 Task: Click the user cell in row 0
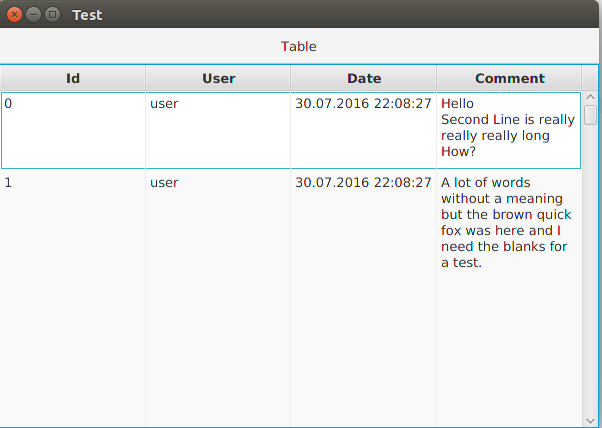pos(218,130)
